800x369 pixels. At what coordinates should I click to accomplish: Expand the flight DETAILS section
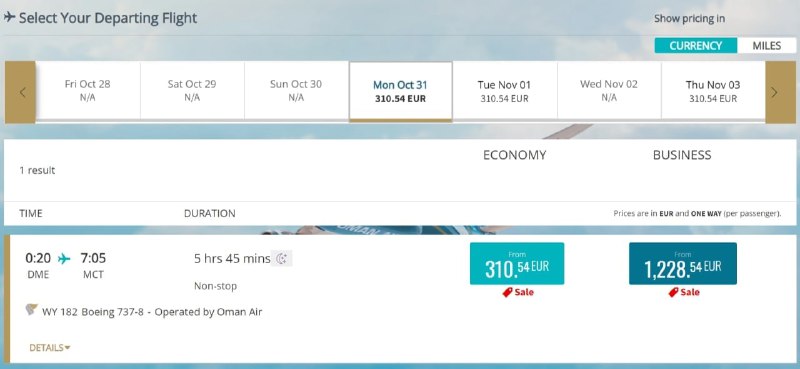tap(49, 348)
